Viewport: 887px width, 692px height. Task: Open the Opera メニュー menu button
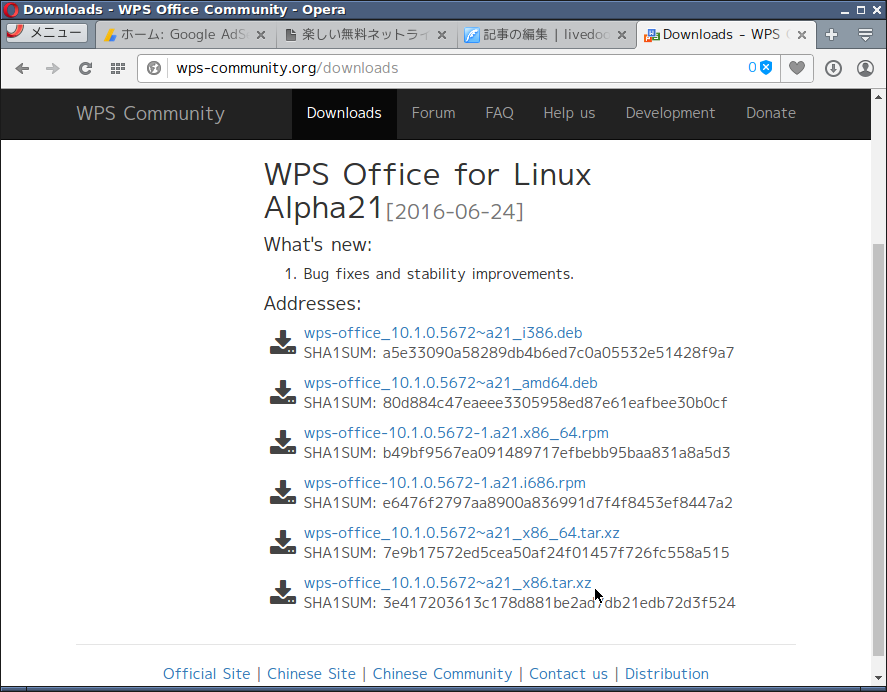(46, 33)
